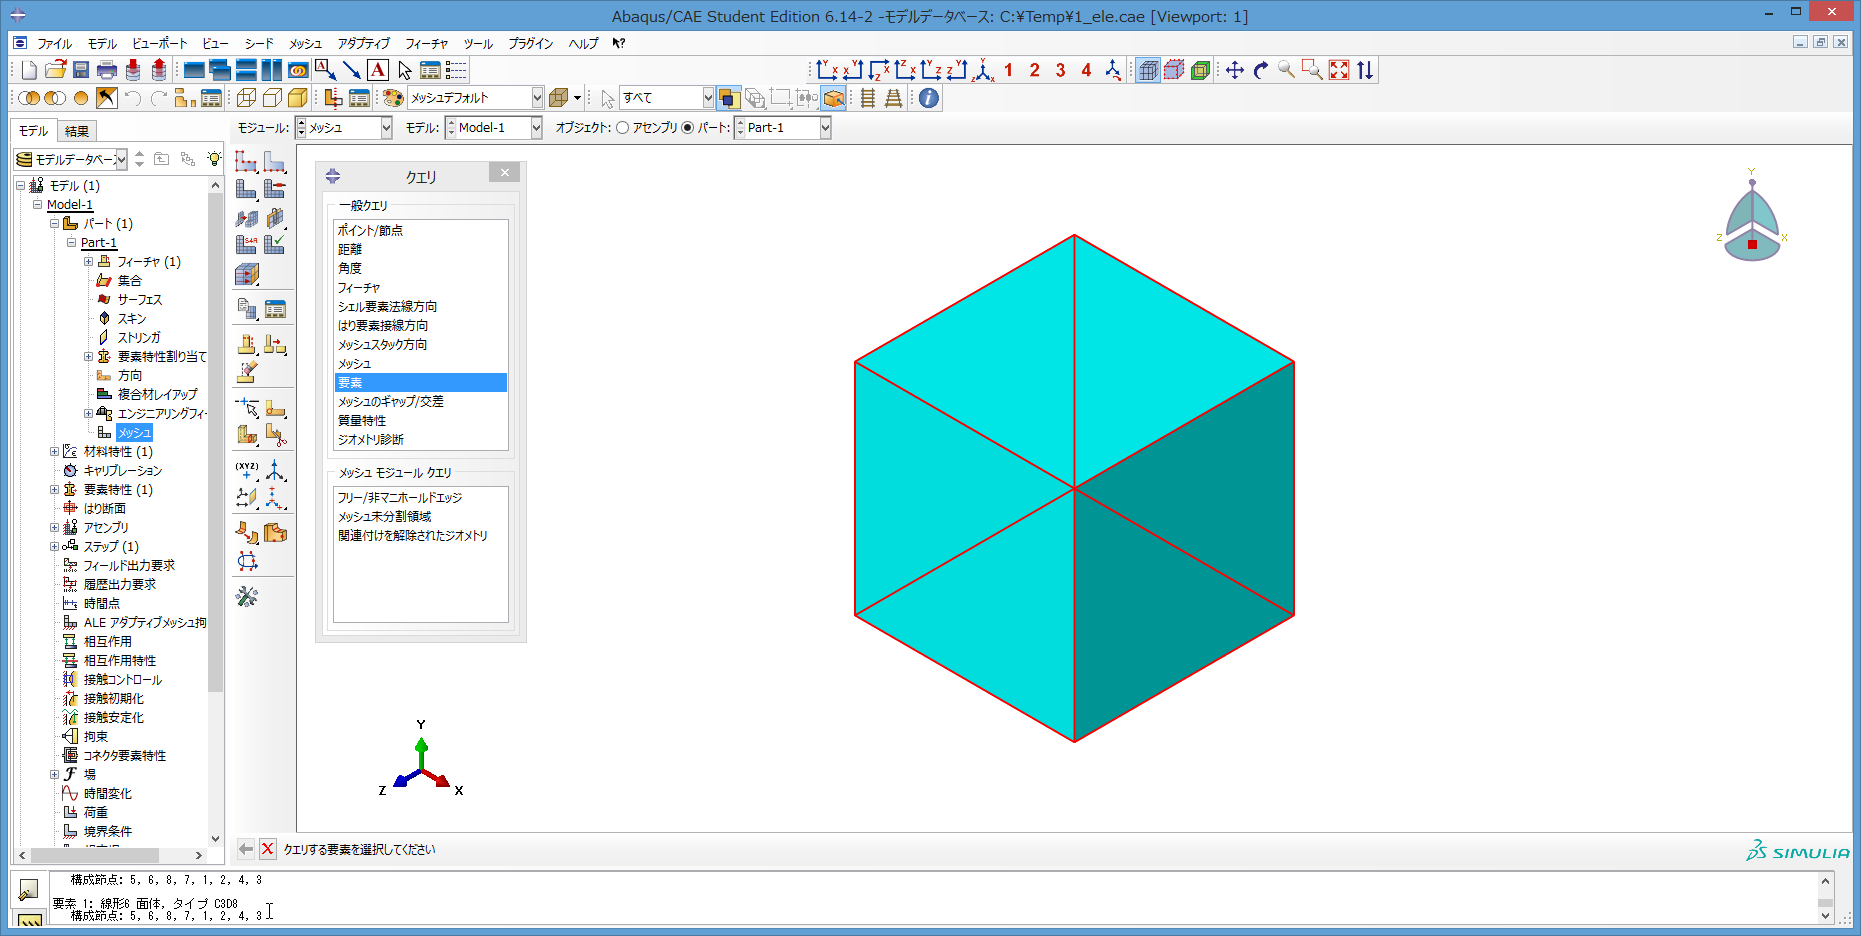
Task: Click the Auto-fit view icon
Action: [1338, 70]
